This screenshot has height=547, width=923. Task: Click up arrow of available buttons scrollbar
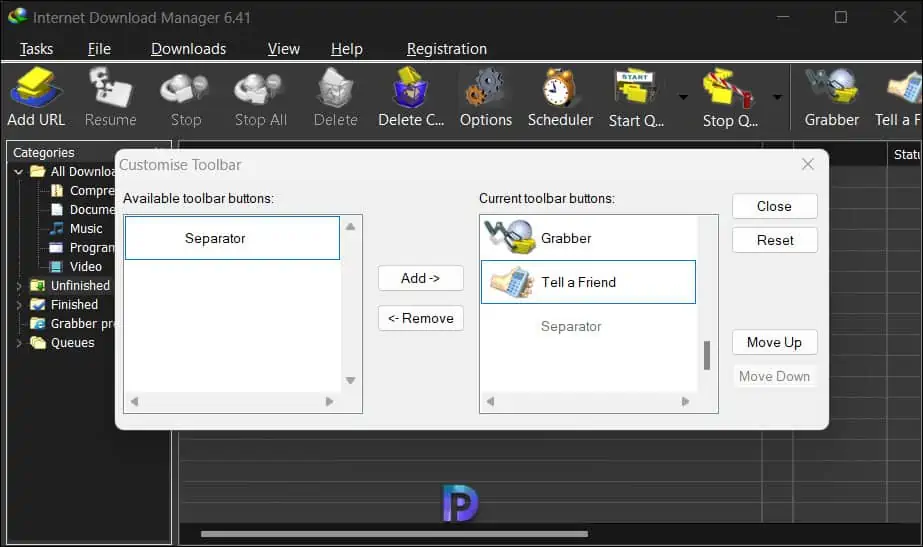pyautogui.click(x=351, y=227)
